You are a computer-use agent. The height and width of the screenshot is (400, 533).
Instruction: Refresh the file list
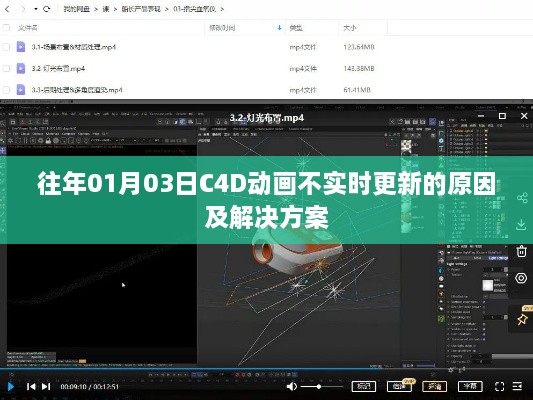47,9
